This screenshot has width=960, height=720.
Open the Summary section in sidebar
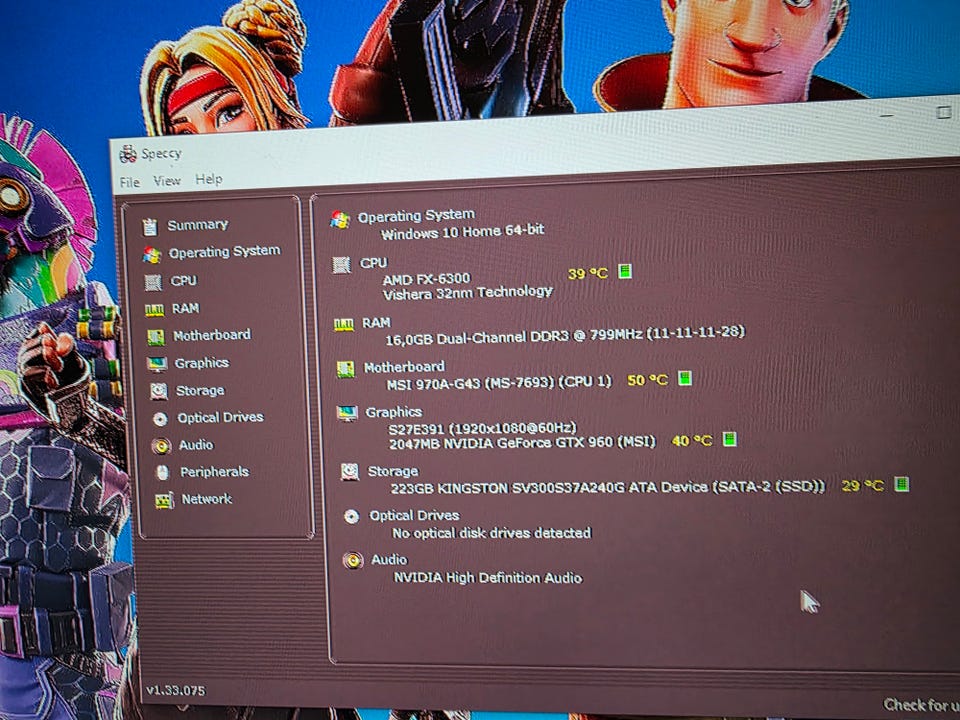(x=197, y=225)
